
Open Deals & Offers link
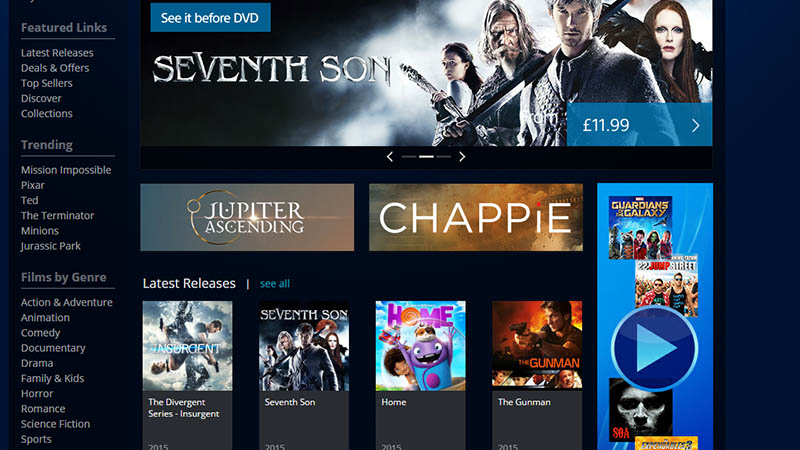point(55,68)
